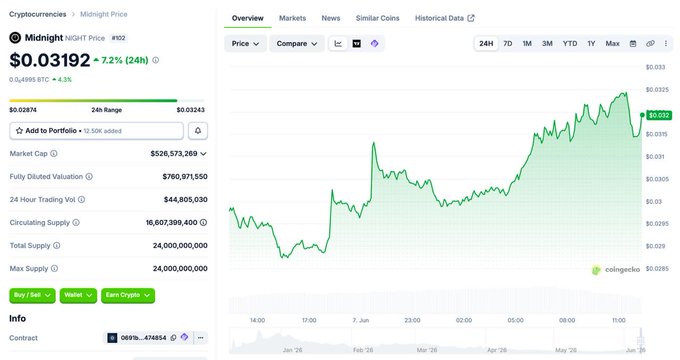Click the purple diamond chart icon
The width and height of the screenshot is (680, 360).
click(x=375, y=43)
